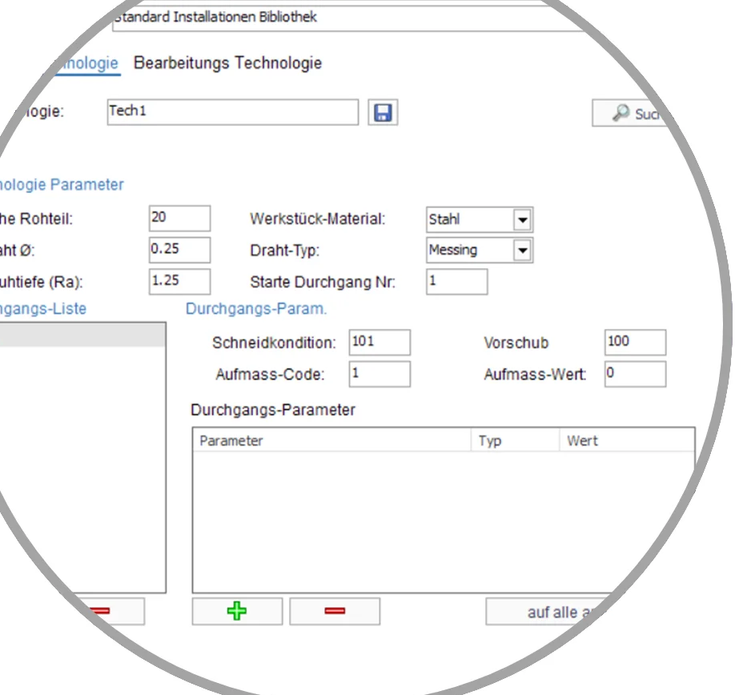Switch to Bearbeitungs Technologie tab
The height and width of the screenshot is (695, 739).
pyautogui.click(x=228, y=63)
